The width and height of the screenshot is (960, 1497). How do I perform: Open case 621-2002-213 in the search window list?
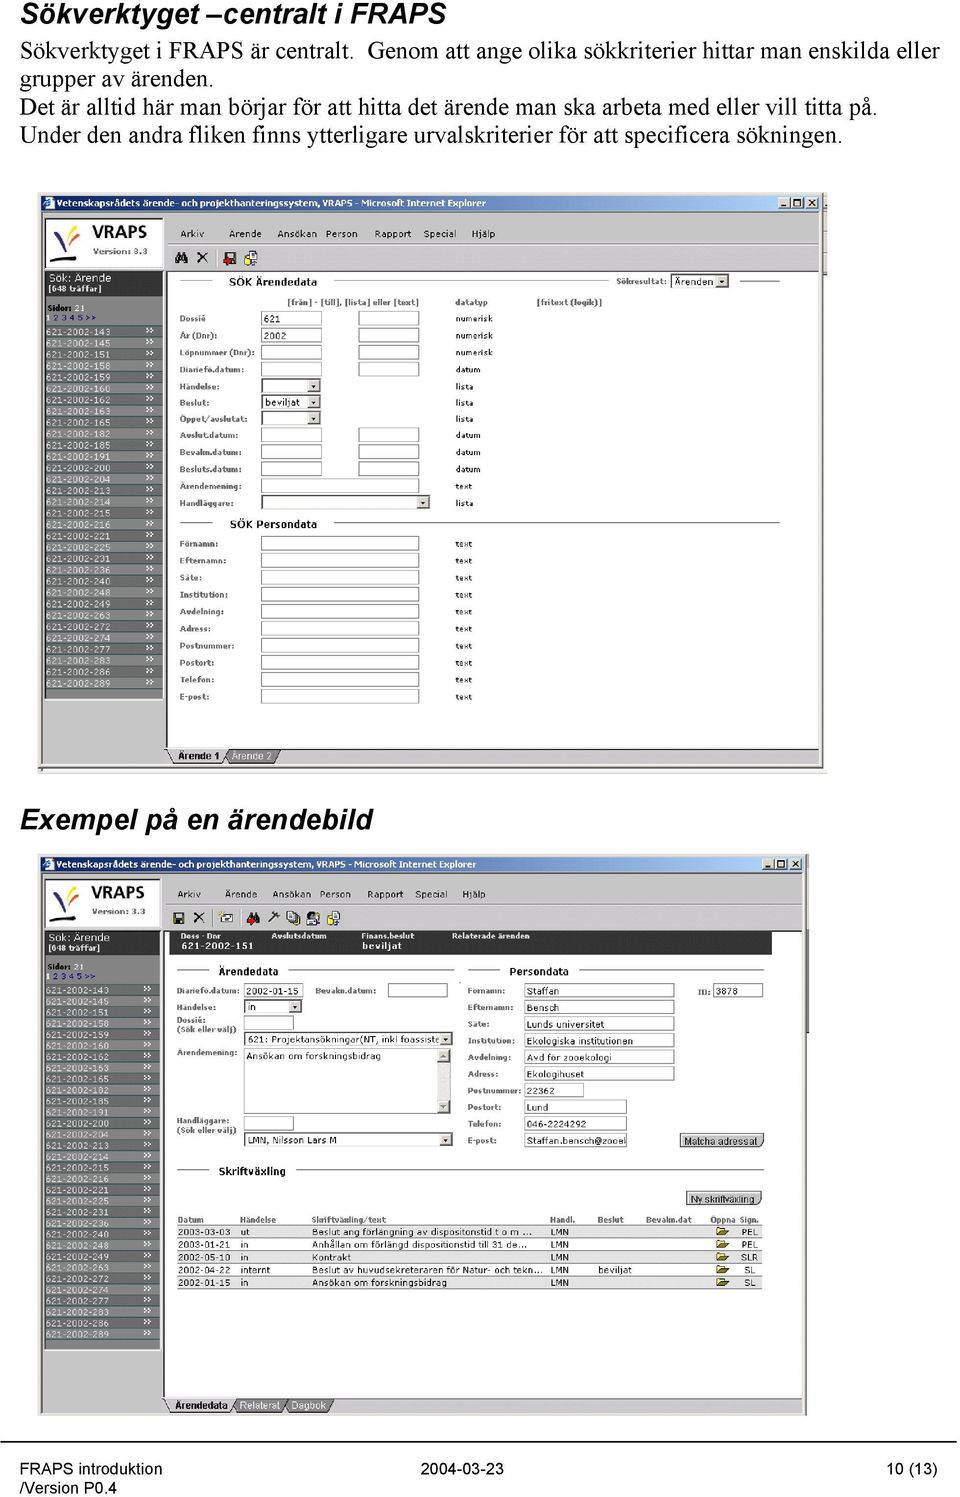(x=78, y=491)
